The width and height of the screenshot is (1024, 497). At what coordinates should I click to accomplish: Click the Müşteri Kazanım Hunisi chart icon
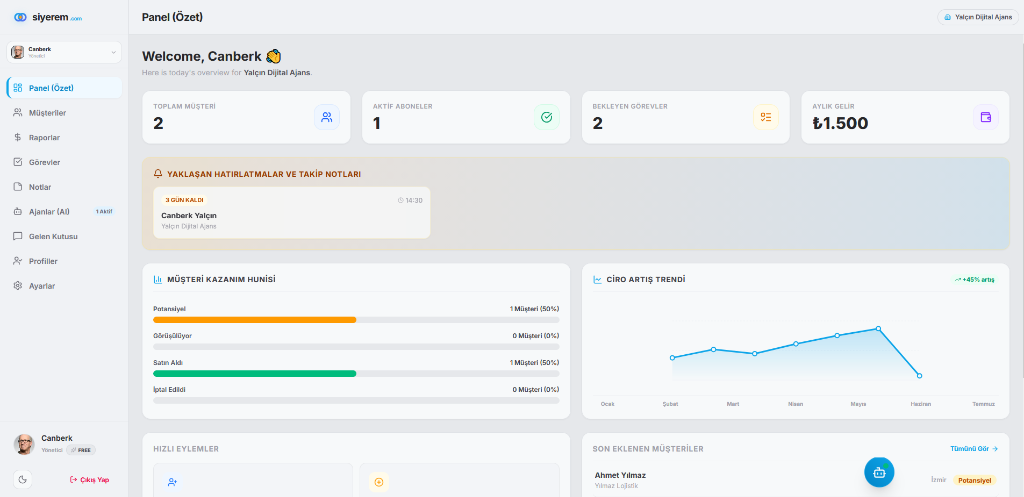click(158, 280)
